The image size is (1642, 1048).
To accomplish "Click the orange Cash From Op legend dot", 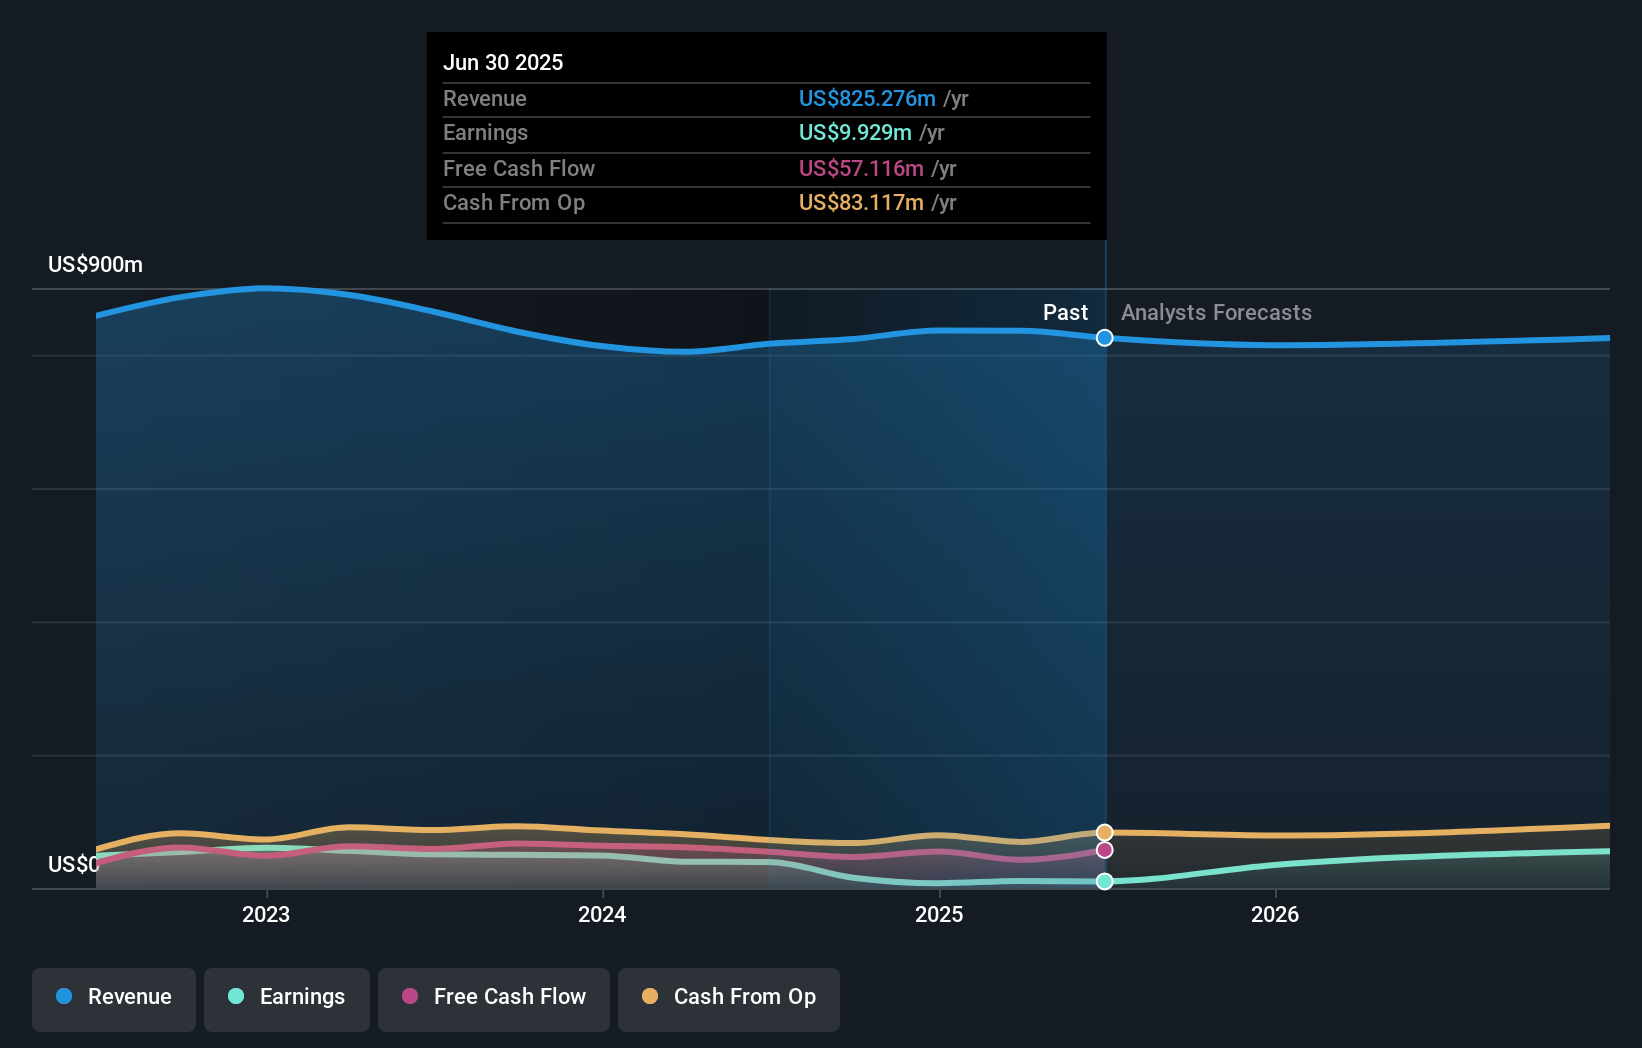I will click(x=650, y=997).
